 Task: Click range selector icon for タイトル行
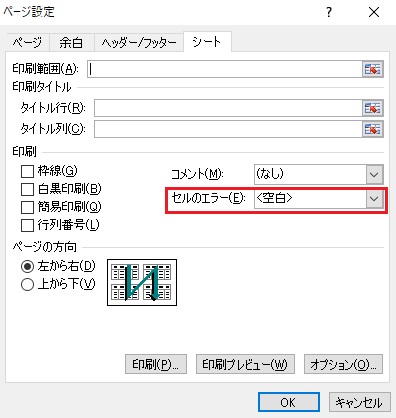coord(373,108)
